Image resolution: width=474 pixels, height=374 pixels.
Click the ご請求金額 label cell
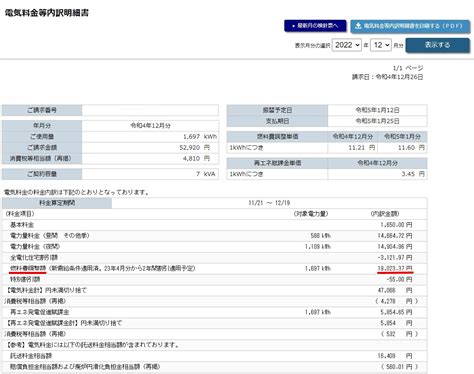click(42, 147)
